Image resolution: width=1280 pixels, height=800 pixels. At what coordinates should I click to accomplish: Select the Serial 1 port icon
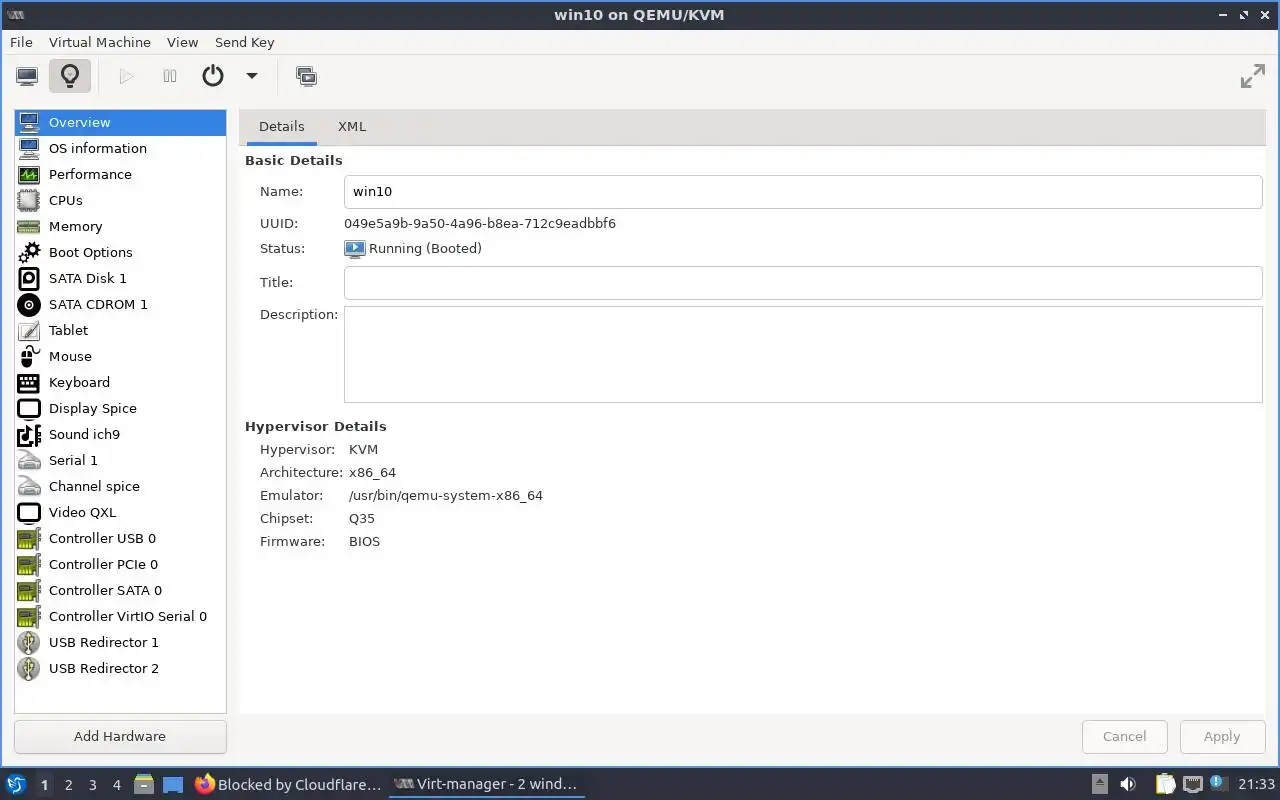29,460
